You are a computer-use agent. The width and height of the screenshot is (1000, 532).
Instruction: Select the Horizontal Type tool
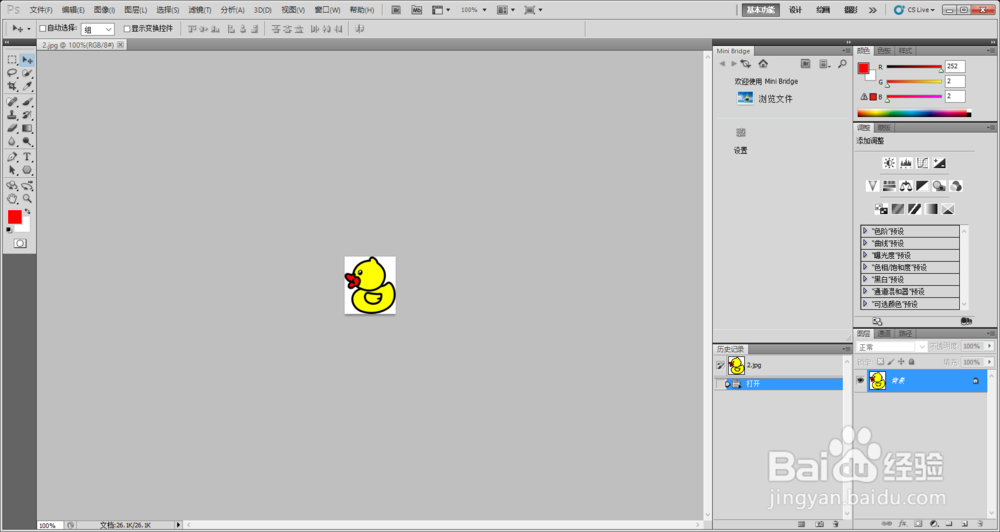pyautogui.click(x=27, y=157)
